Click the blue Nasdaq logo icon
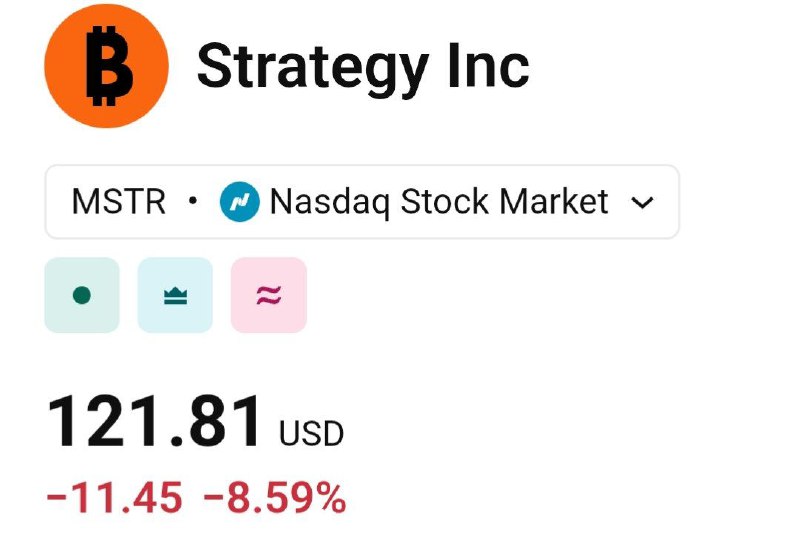Screen dimensions: 800x533 (x=240, y=202)
